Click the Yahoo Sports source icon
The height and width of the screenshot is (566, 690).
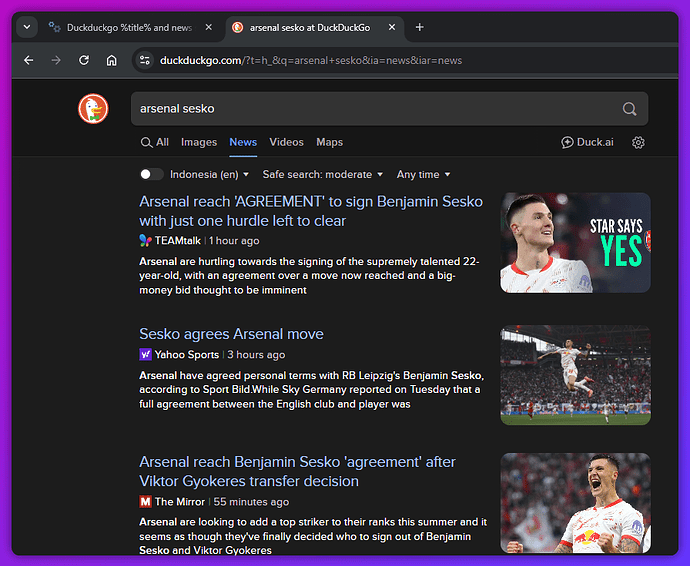[x=145, y=354]
